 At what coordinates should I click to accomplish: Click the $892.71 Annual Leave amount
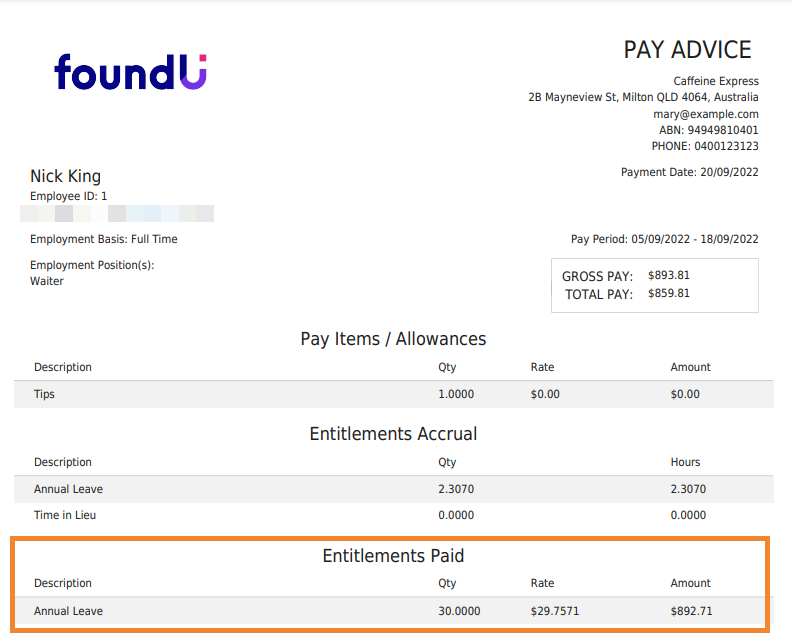692,611
